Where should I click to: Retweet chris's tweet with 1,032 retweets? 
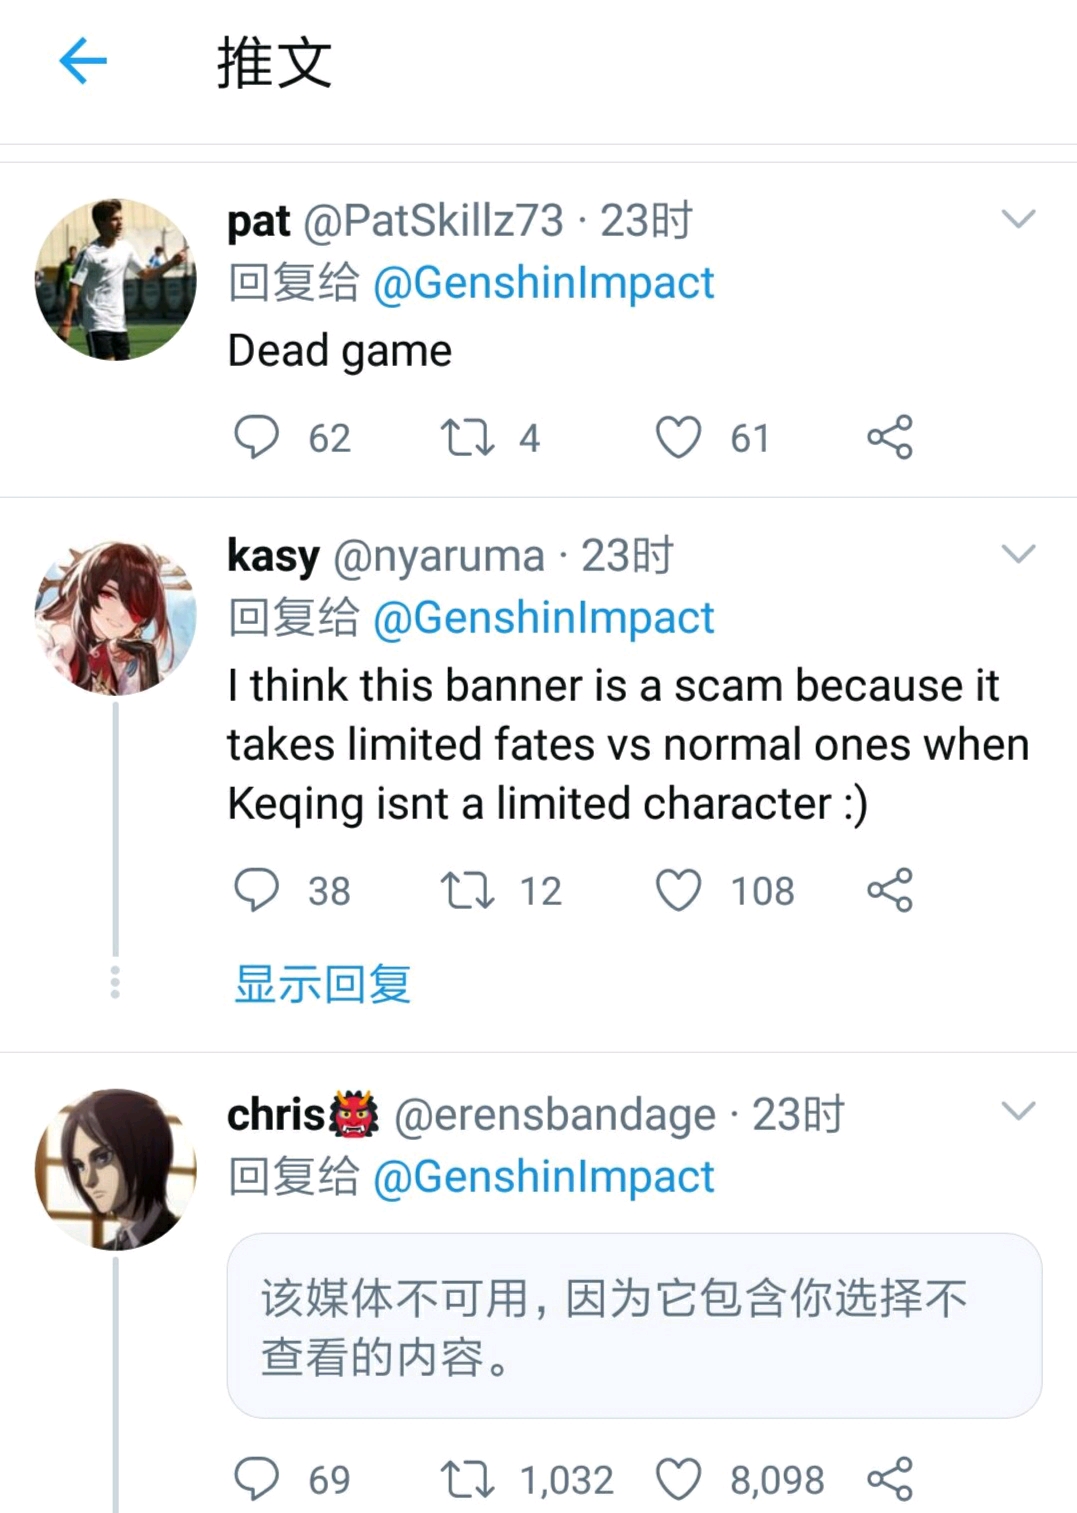(x=468, y=1479)
